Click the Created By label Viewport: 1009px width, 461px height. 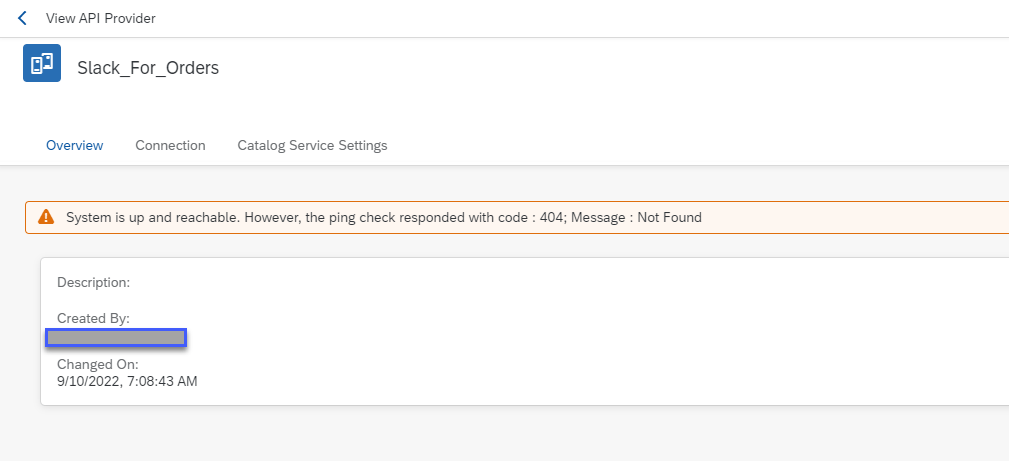pos(93,318)
